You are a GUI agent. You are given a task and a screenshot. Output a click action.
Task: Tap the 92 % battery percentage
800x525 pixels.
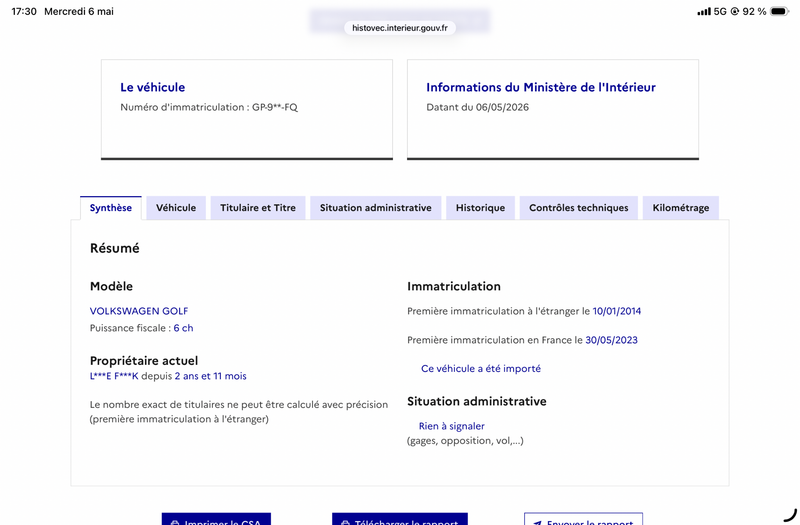(x=754, y=11)
